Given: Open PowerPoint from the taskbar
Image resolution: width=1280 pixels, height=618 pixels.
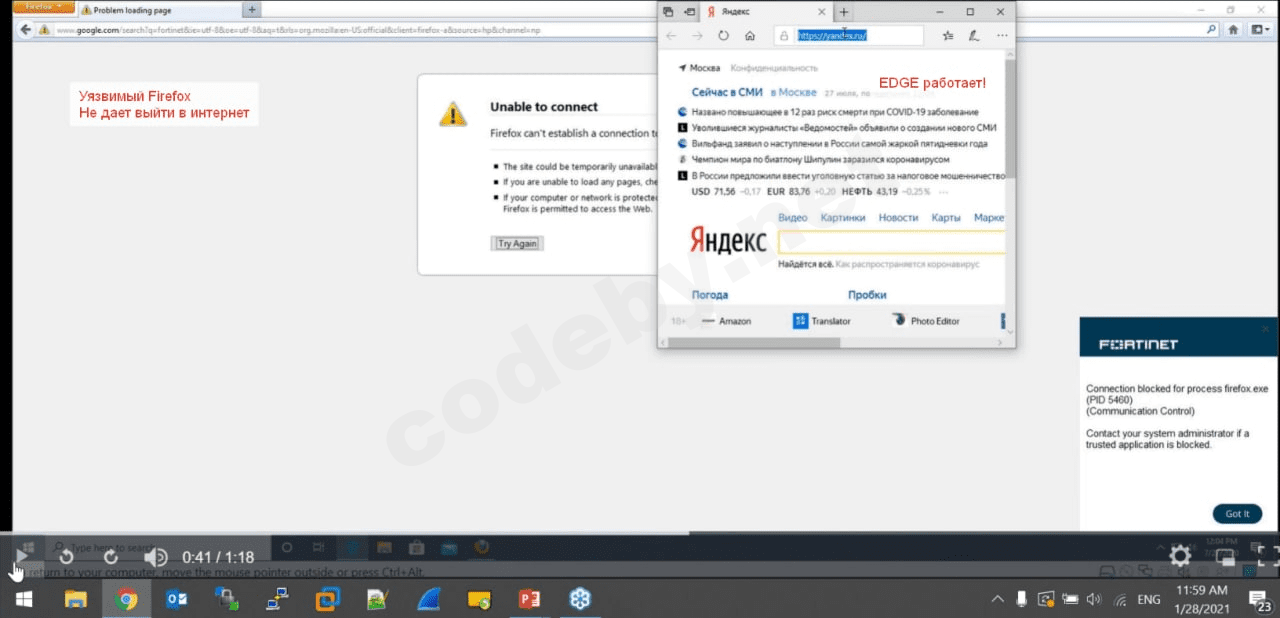Looking at the screenshot, I should 529,600.
